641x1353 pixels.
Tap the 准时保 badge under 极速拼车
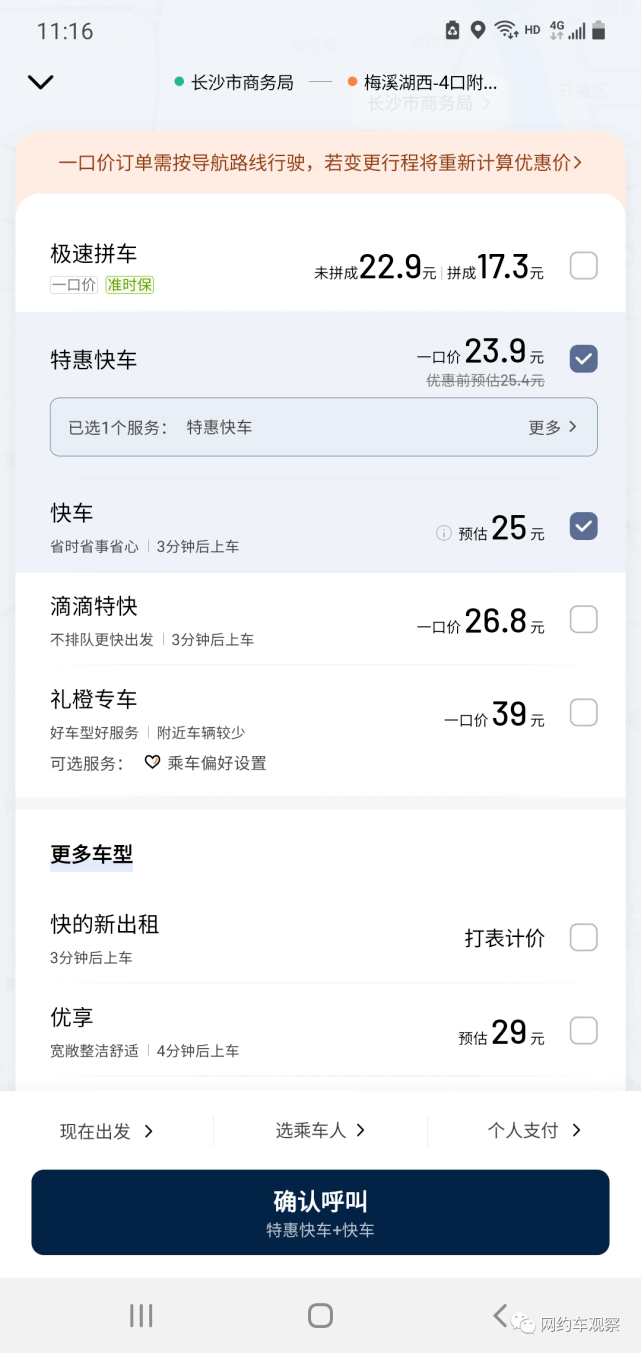130,284
